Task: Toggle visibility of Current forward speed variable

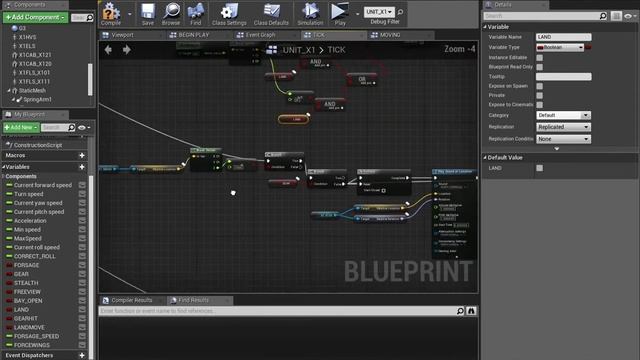Action: pyautogui.click(x=82, y=185)
